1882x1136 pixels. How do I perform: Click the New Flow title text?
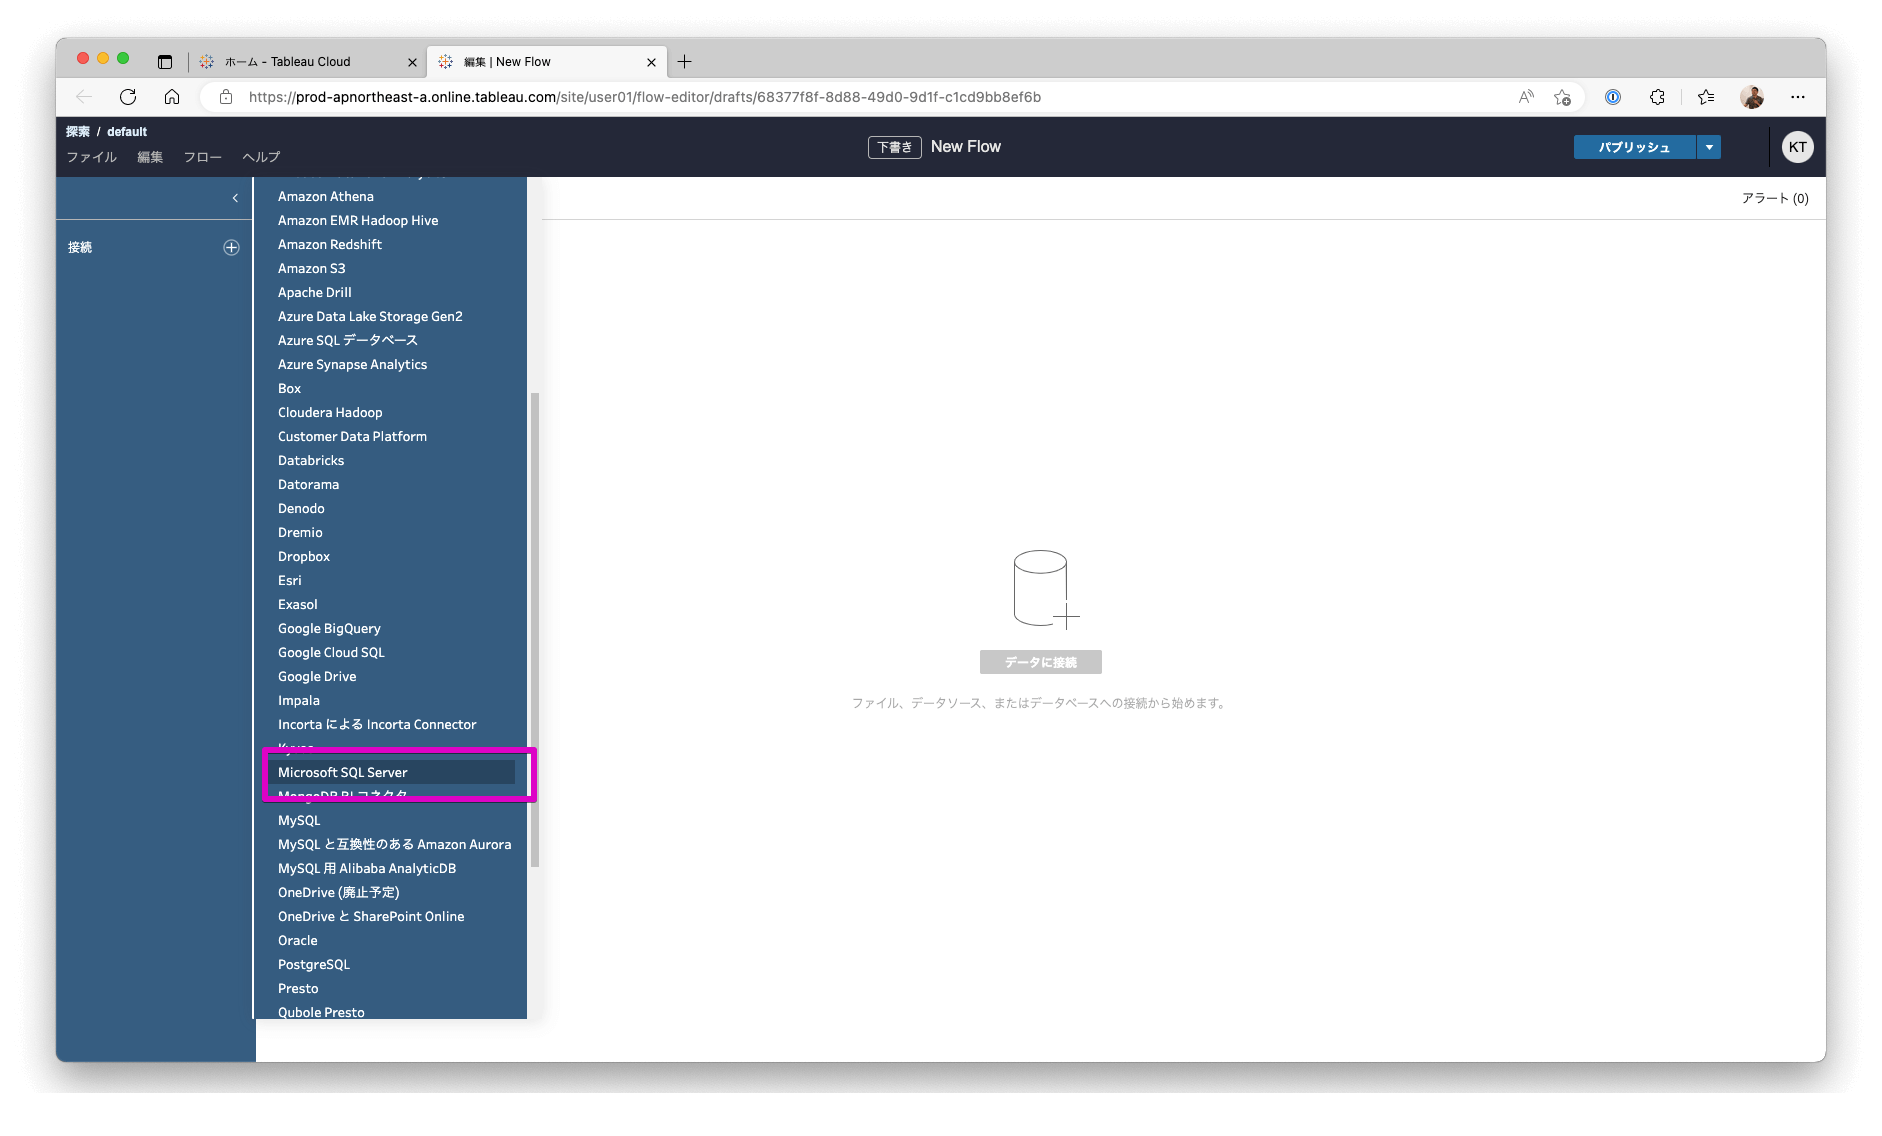click(x=966, y=147)
